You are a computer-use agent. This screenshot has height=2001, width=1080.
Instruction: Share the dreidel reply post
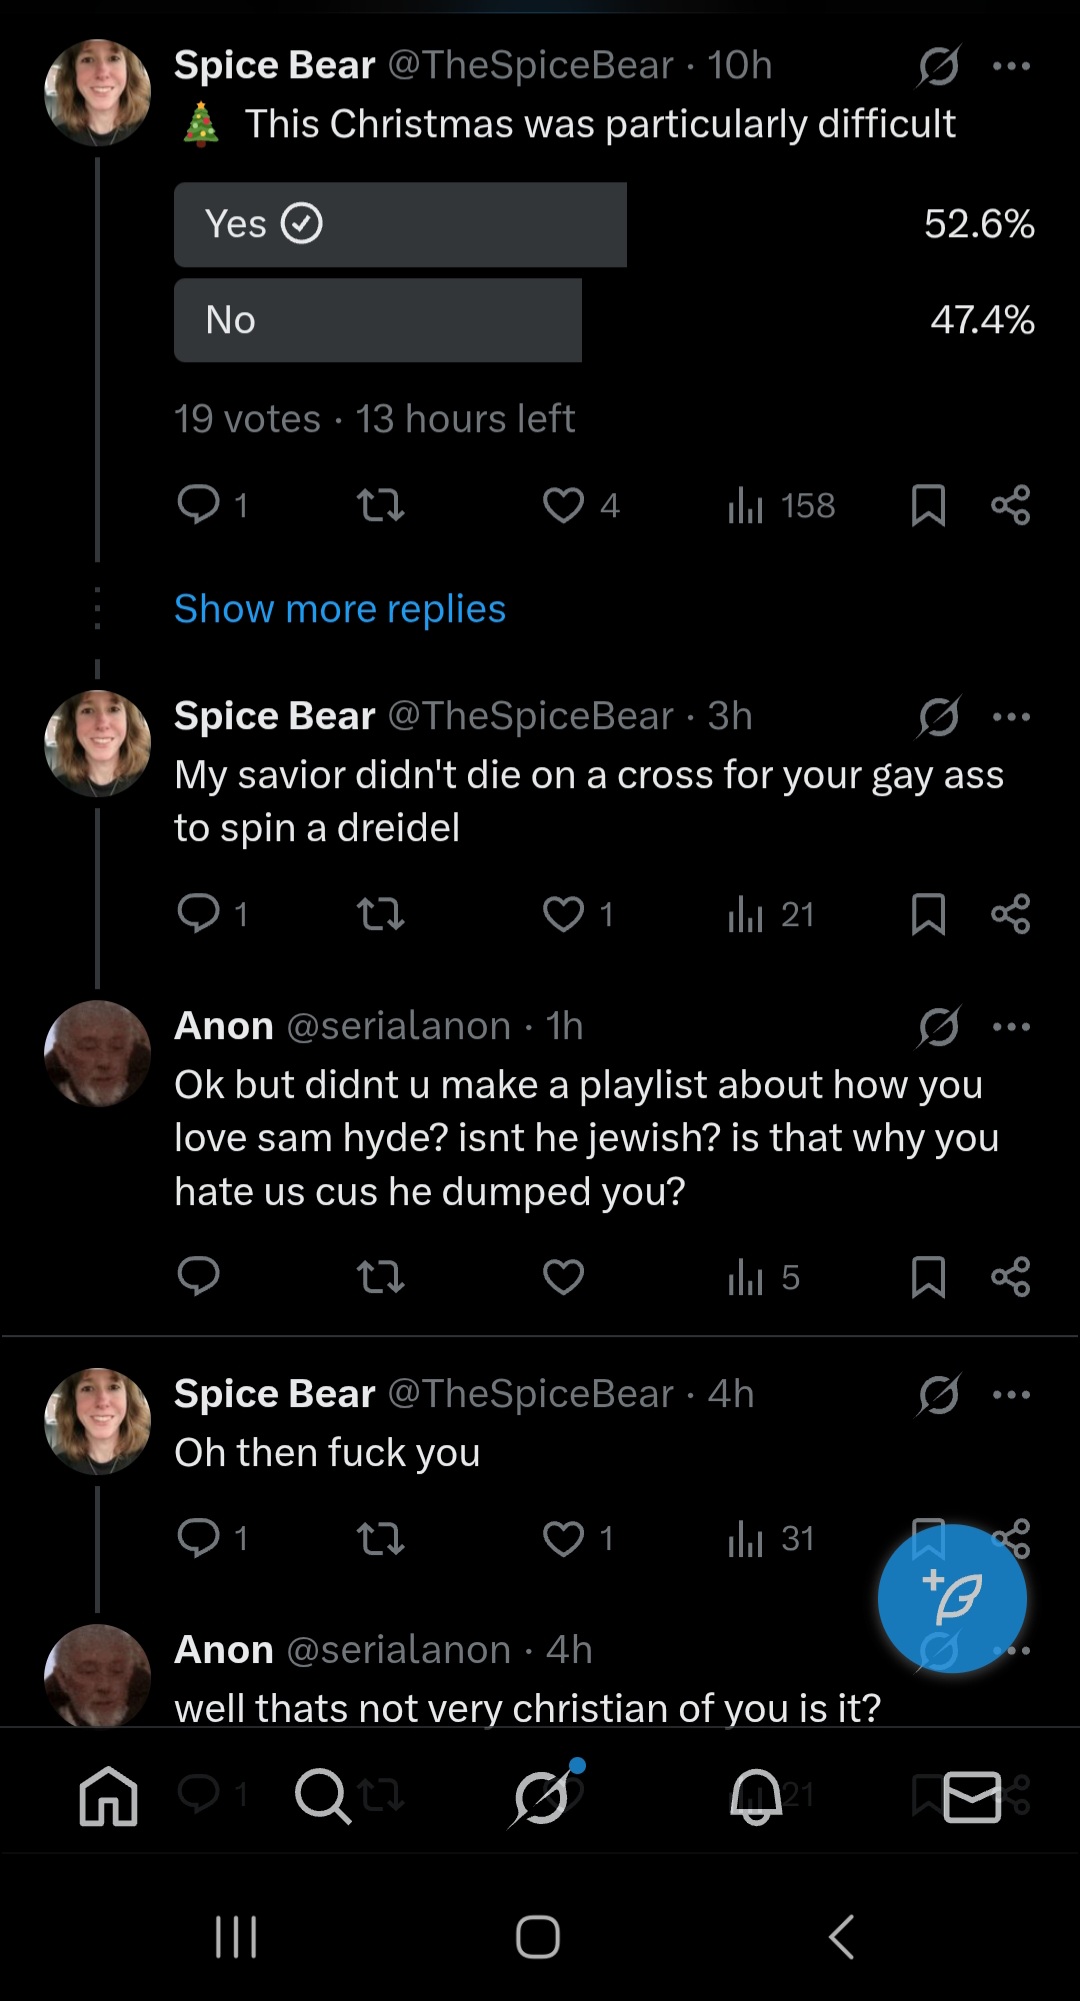pyautogui.click(x=1011, y=913)
